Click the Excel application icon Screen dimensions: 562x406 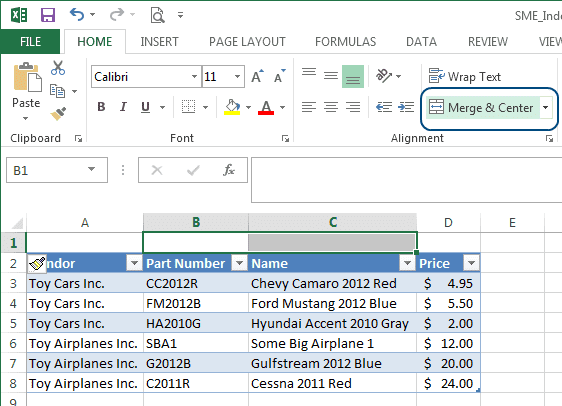coord(19,15)
